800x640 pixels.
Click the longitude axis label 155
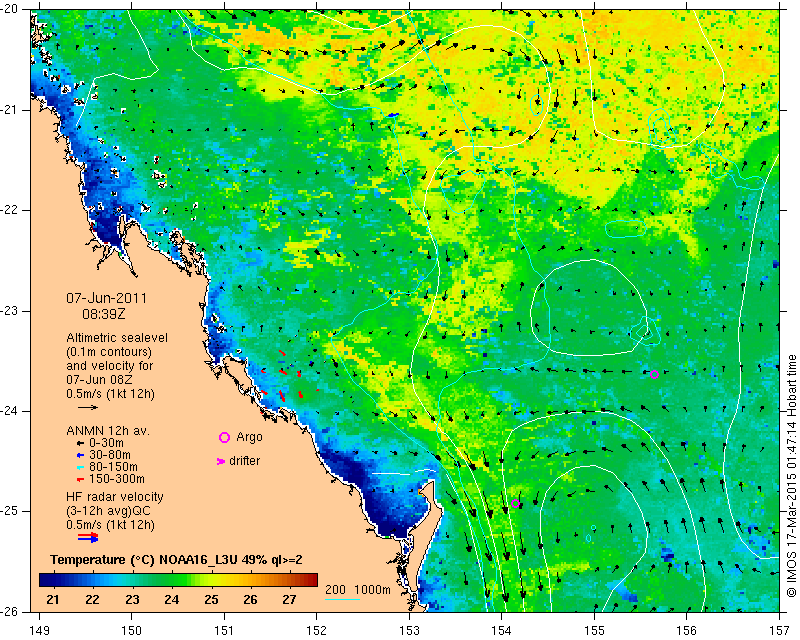[x=594, y=631]
